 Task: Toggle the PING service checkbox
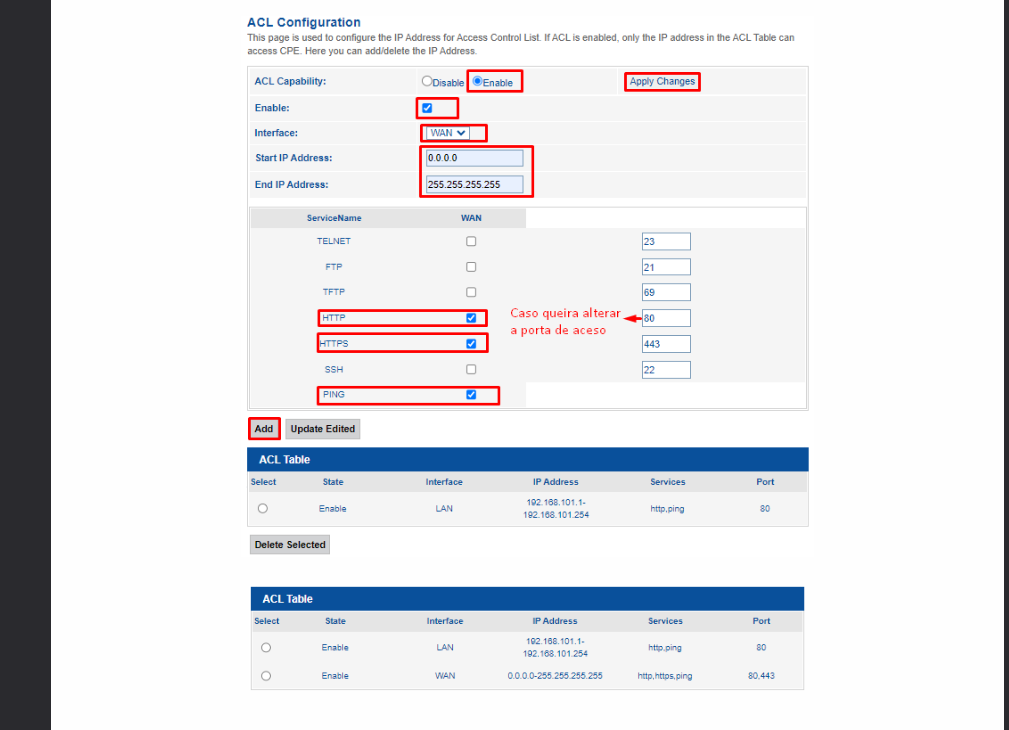(x=471, y=395)
